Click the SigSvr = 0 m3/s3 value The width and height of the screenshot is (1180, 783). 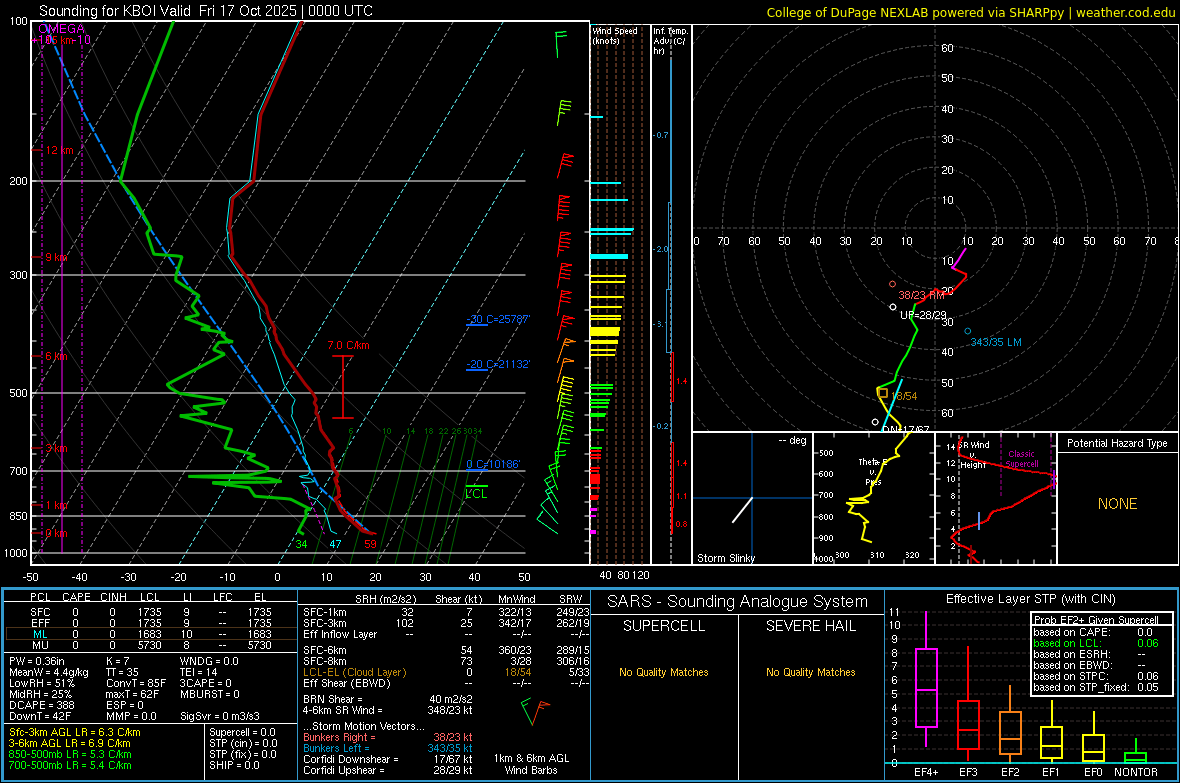pyautogui.click(x=220, y=716)
